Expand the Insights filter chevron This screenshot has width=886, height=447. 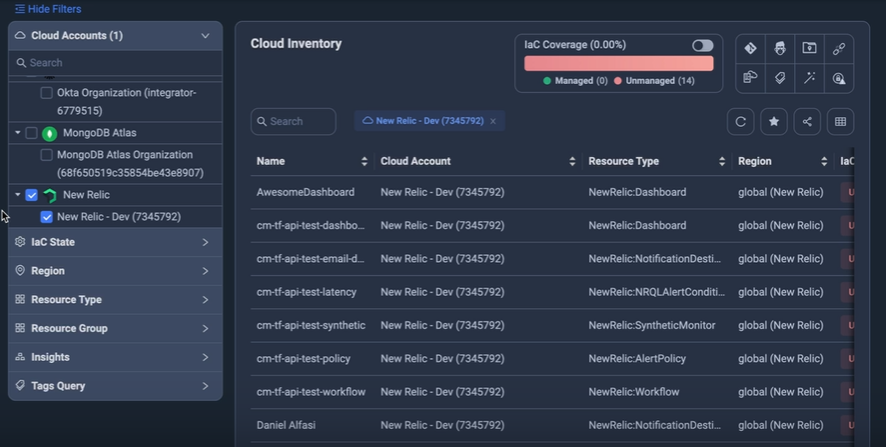(205, 357)
